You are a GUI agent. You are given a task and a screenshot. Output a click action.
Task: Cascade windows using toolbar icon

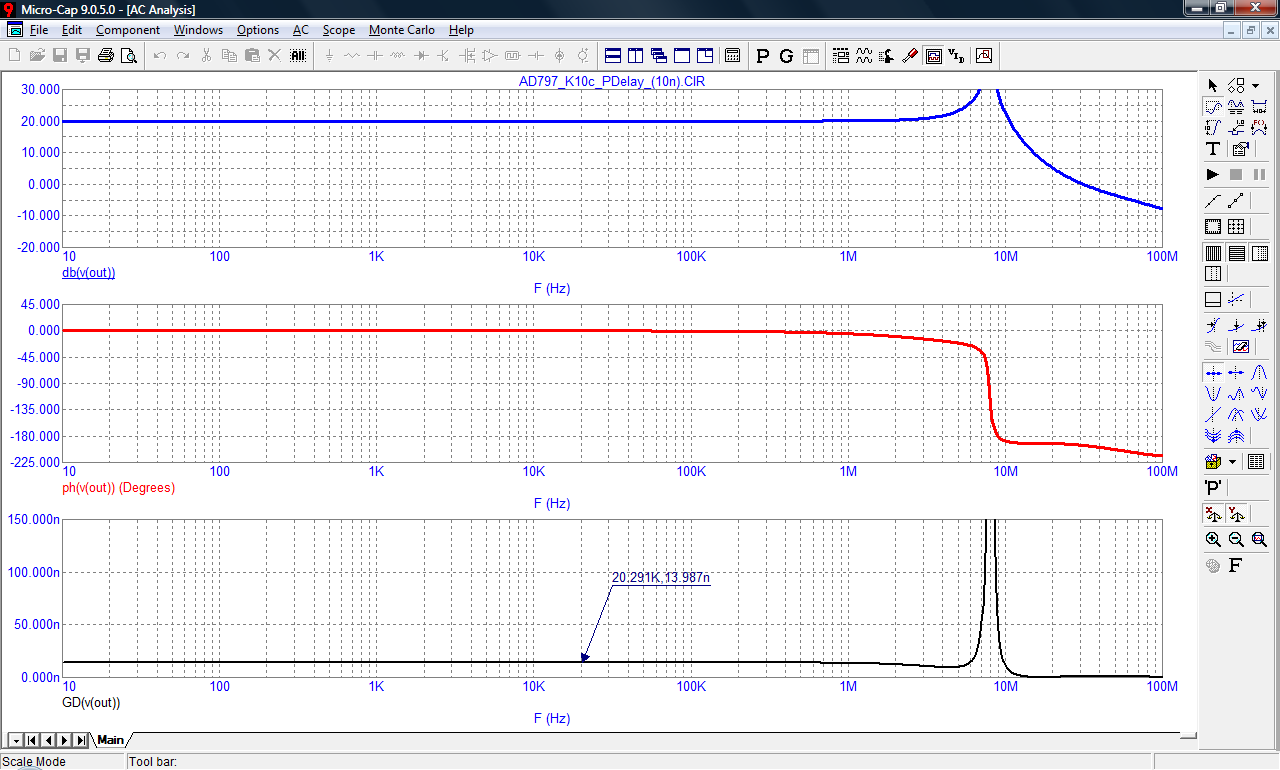pyautogui.click(x=659, y=56)
